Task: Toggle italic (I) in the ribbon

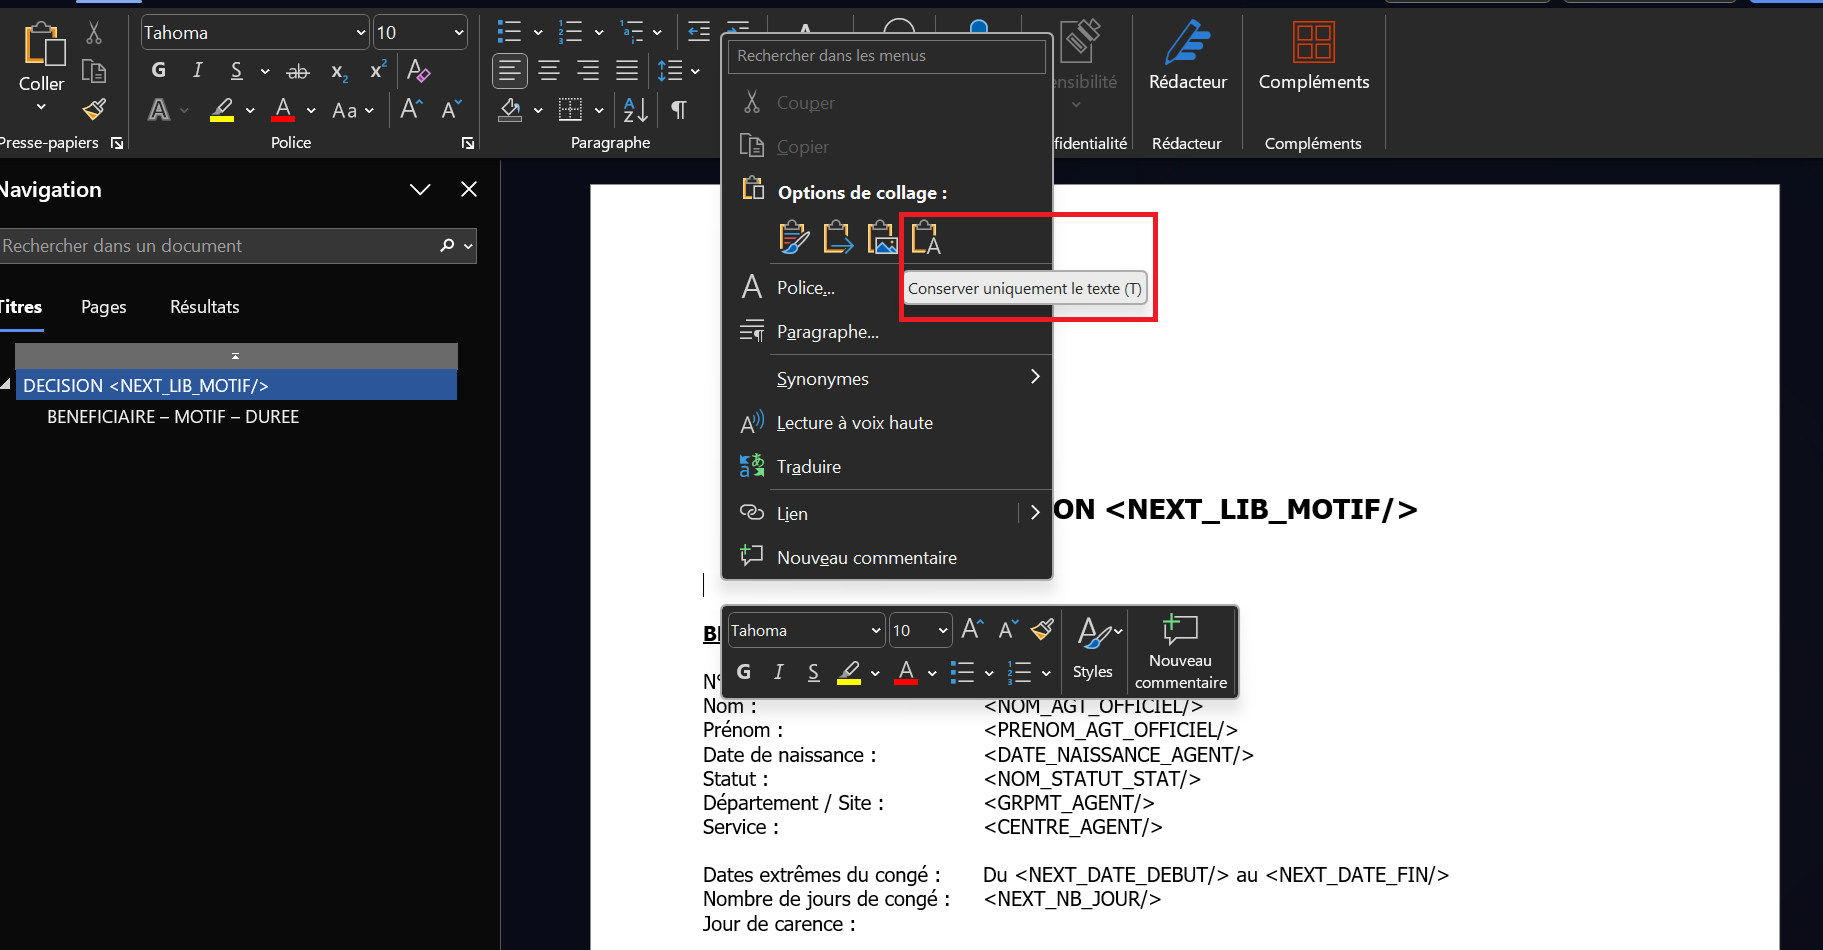Action: tap(197, 71)
